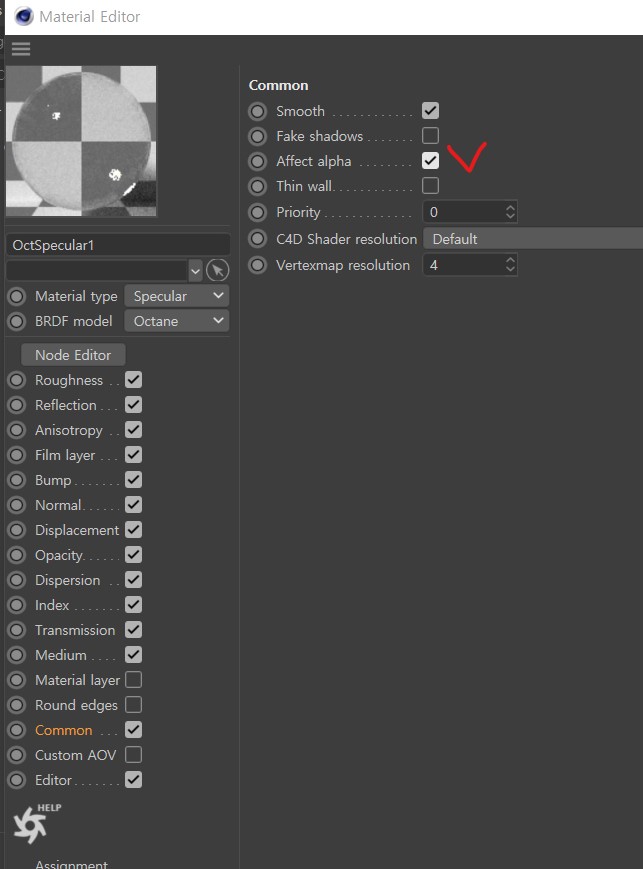Open the layer dropdown arrow below material name

195,271
